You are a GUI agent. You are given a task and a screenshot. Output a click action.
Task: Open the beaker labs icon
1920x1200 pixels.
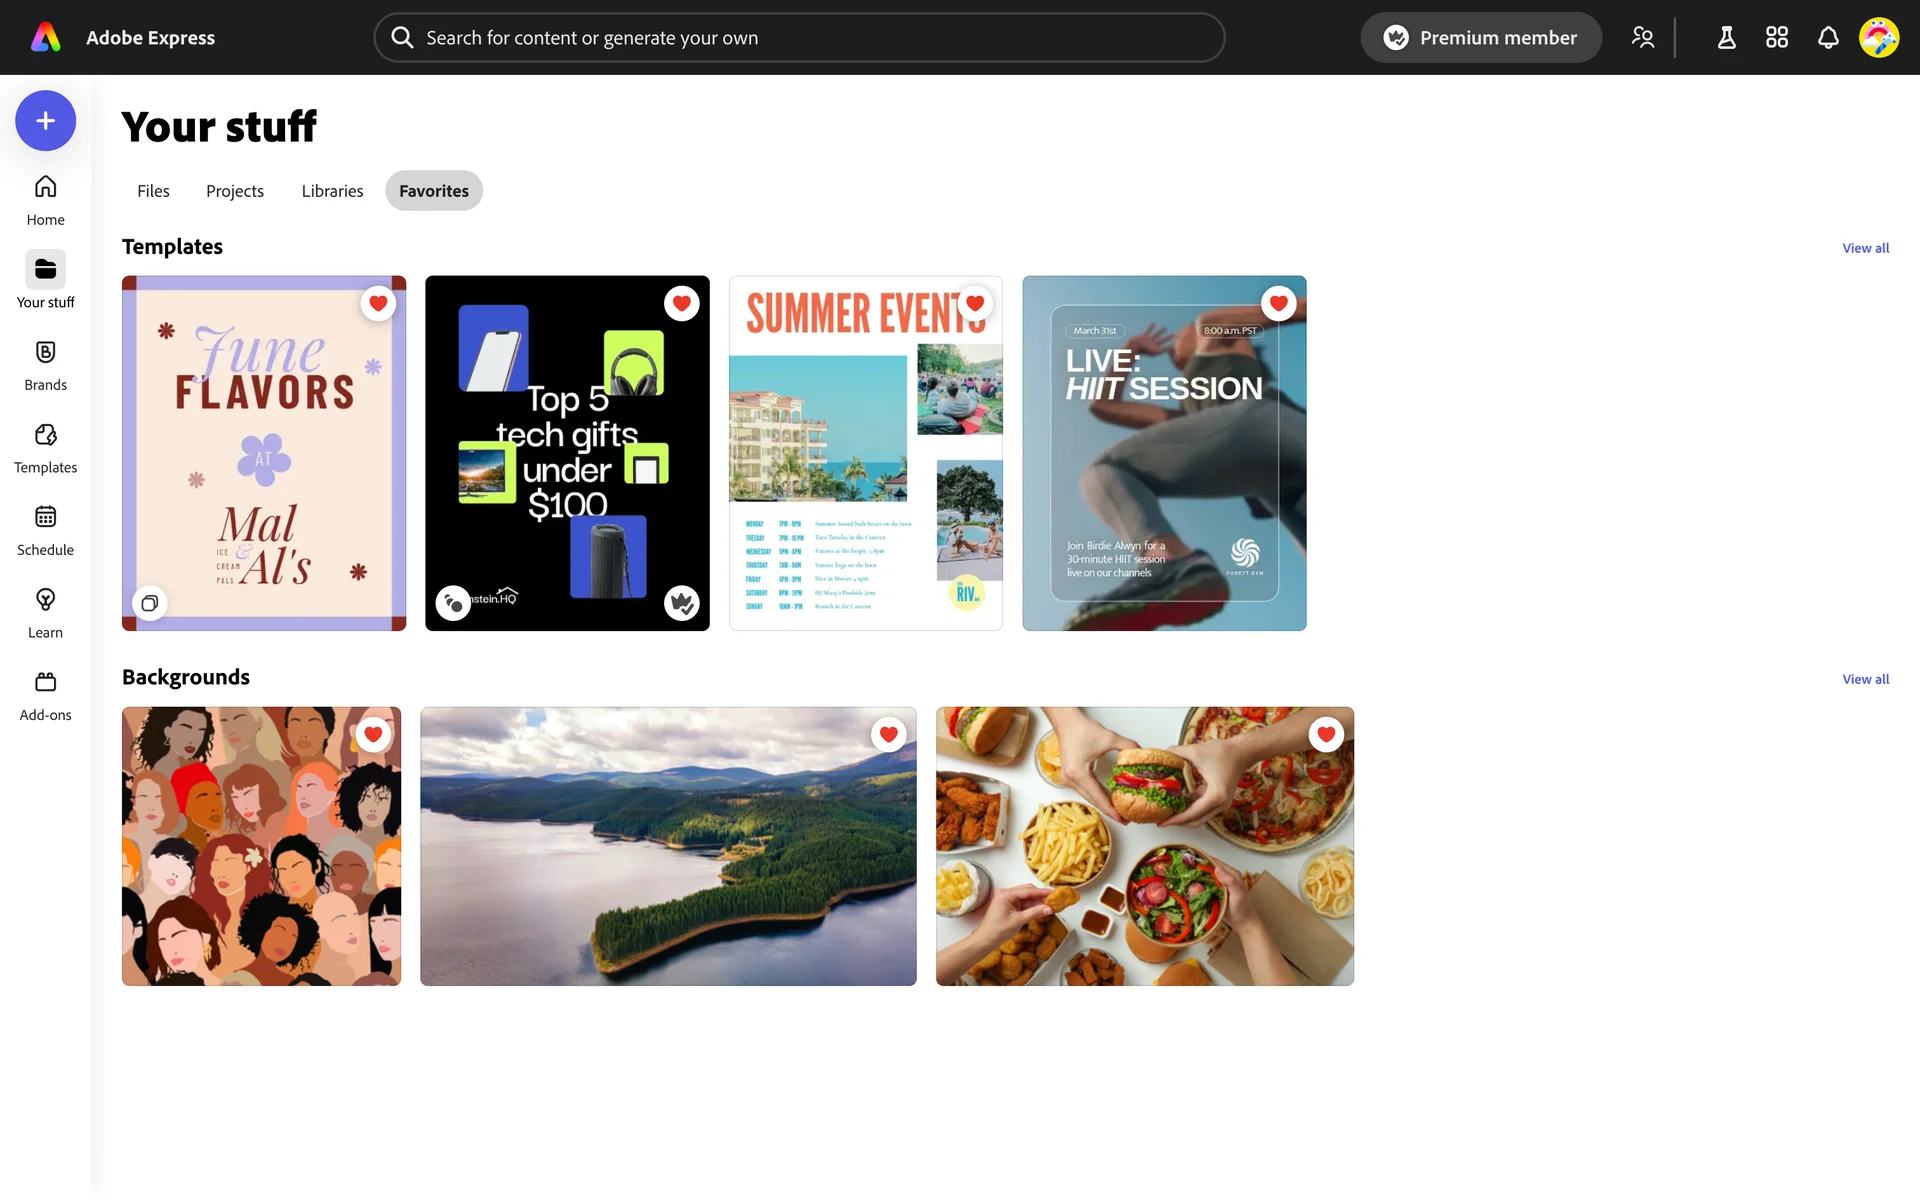pos(1726,38)
